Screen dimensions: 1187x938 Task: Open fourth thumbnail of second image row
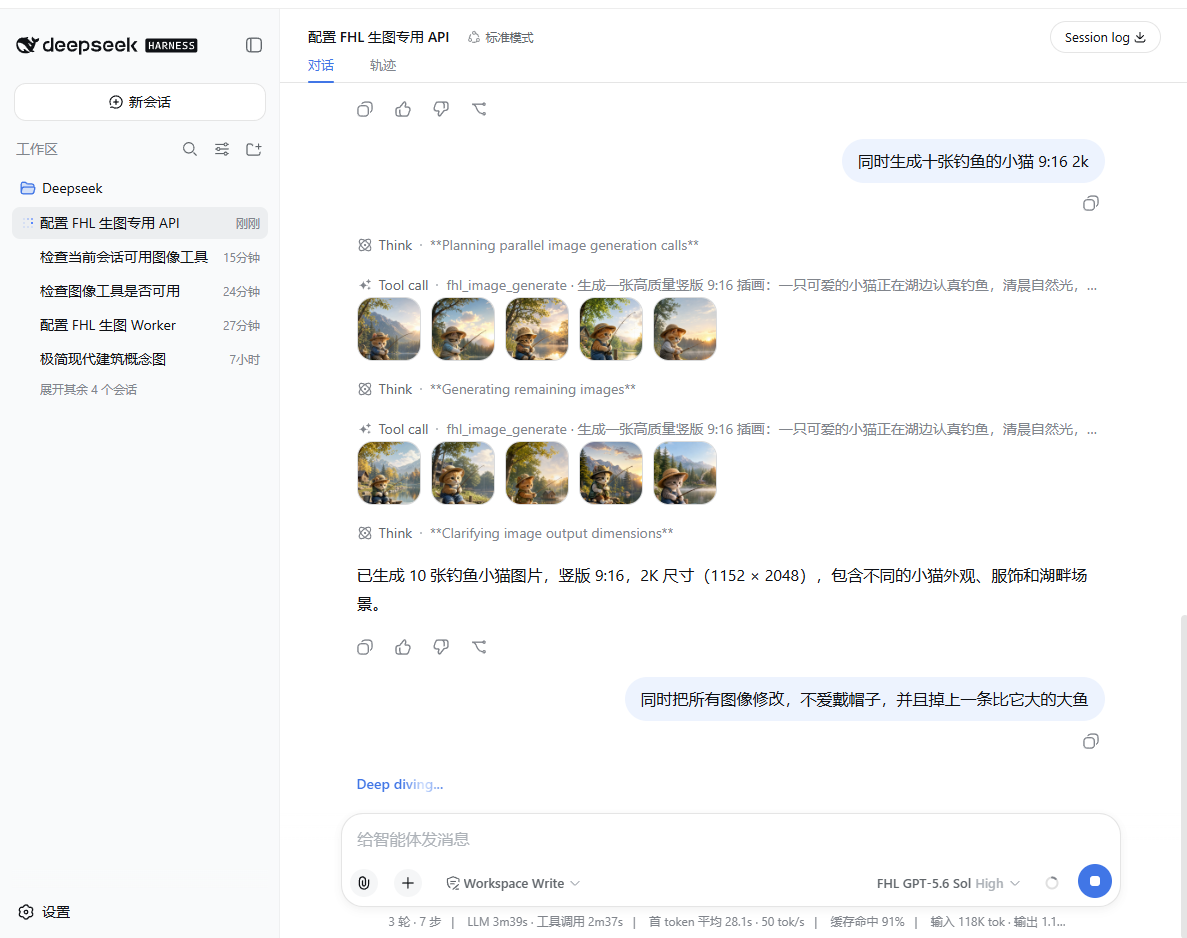pos(611,473)
